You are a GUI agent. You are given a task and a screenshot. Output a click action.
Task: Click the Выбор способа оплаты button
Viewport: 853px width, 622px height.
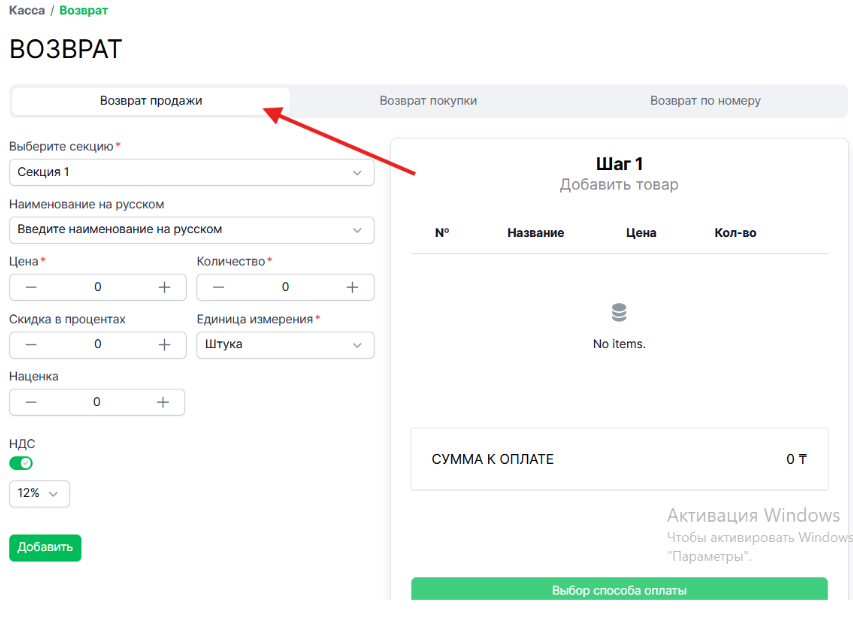(x=619, y=590)
